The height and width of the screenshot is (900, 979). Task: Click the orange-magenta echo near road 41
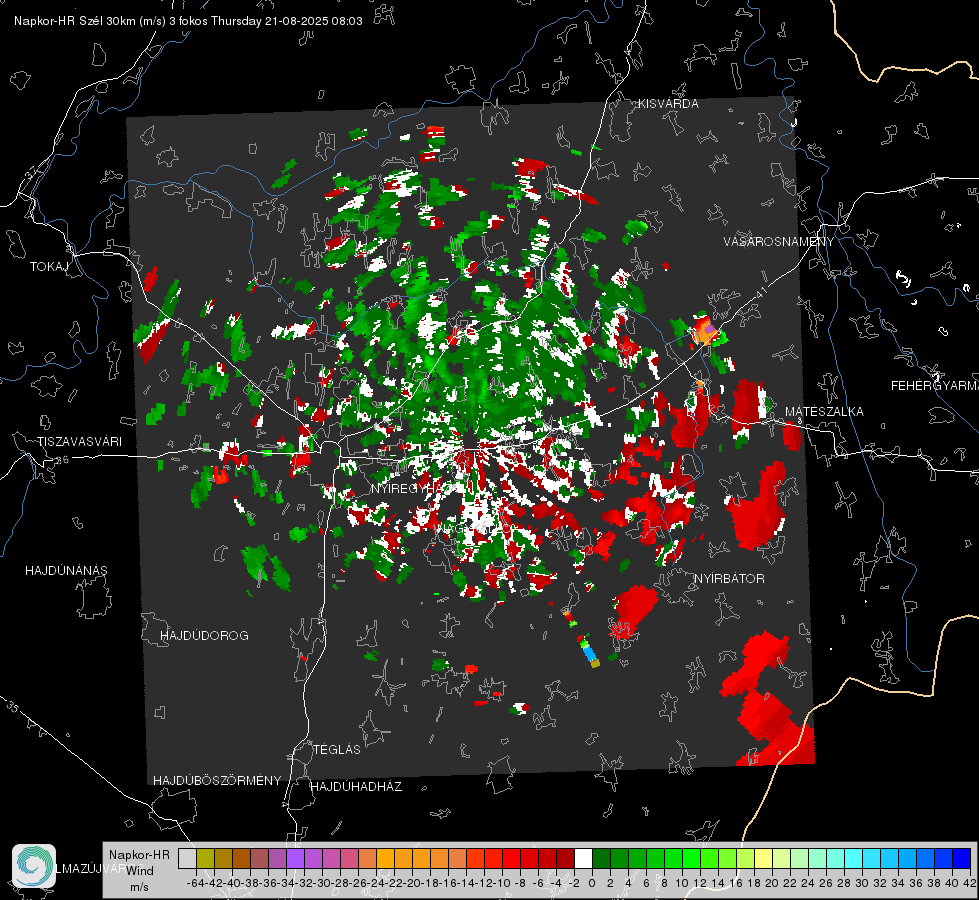(x=705, y=331)
